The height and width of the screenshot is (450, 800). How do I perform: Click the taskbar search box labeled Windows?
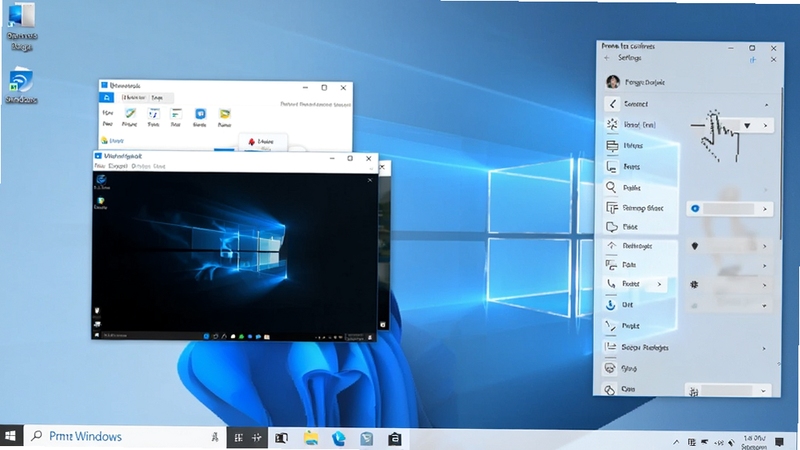pos(126,437)
